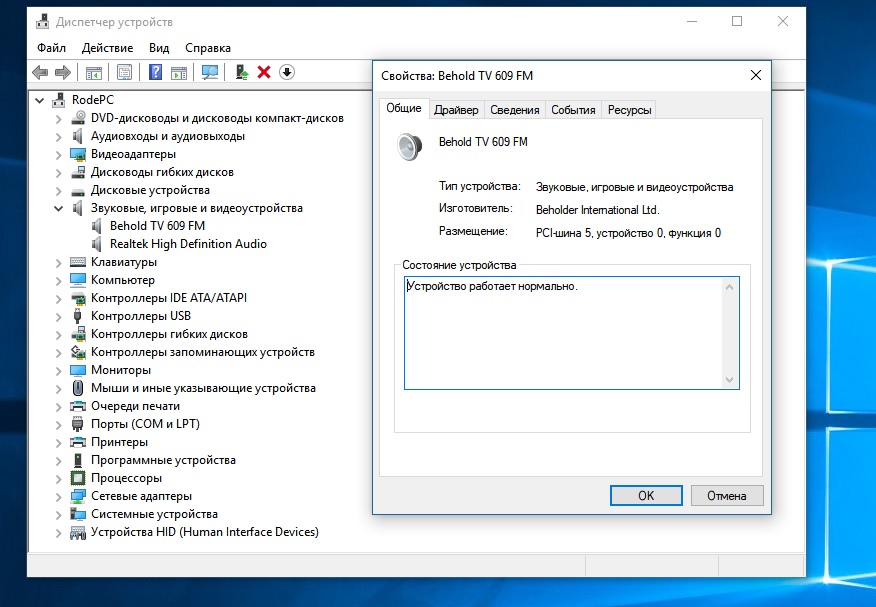The width and height of the screenshot is (876, 607).
Task: Disable the device using the down-arrow icon
Action: coord(287,72)
